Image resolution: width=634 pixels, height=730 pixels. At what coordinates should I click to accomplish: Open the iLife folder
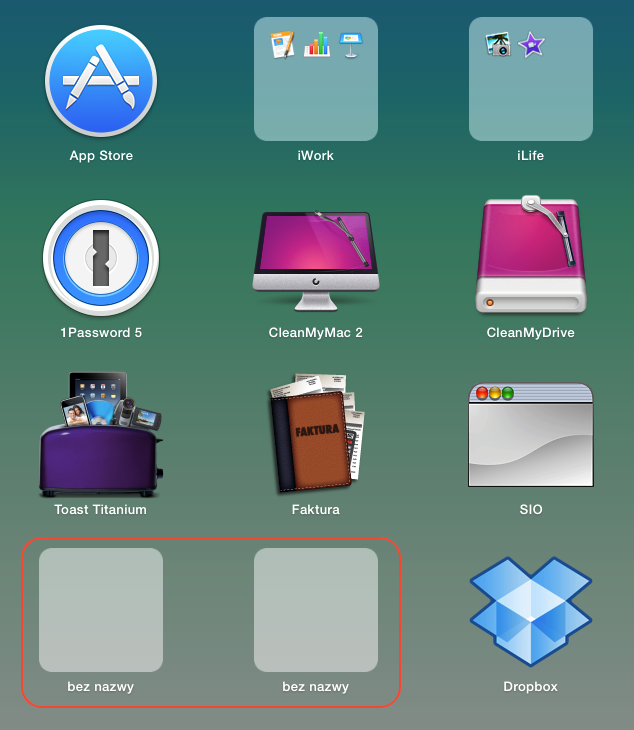pyautogui.click(x=531, y=79)
